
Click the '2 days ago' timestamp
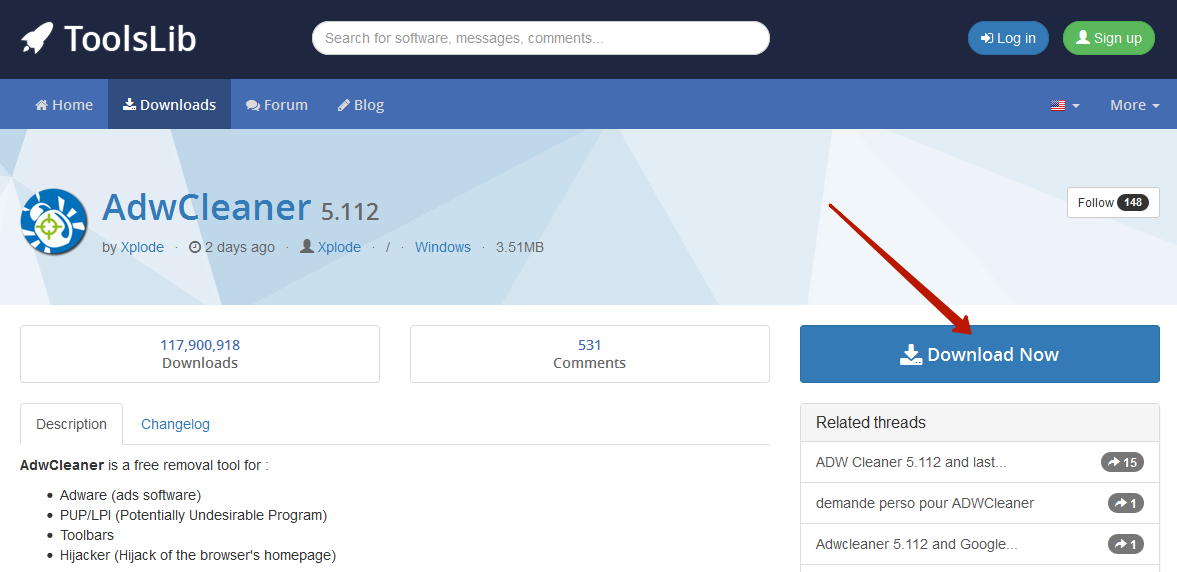(232, 248)
